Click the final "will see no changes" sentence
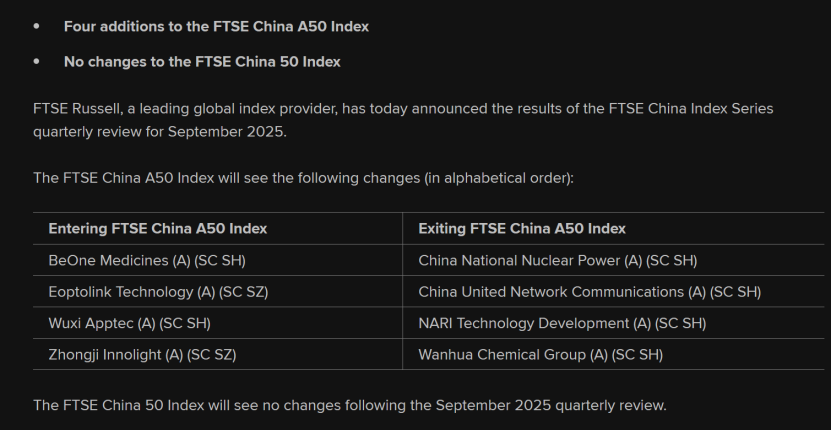831x430 pixels. click(x=350, y=405)
